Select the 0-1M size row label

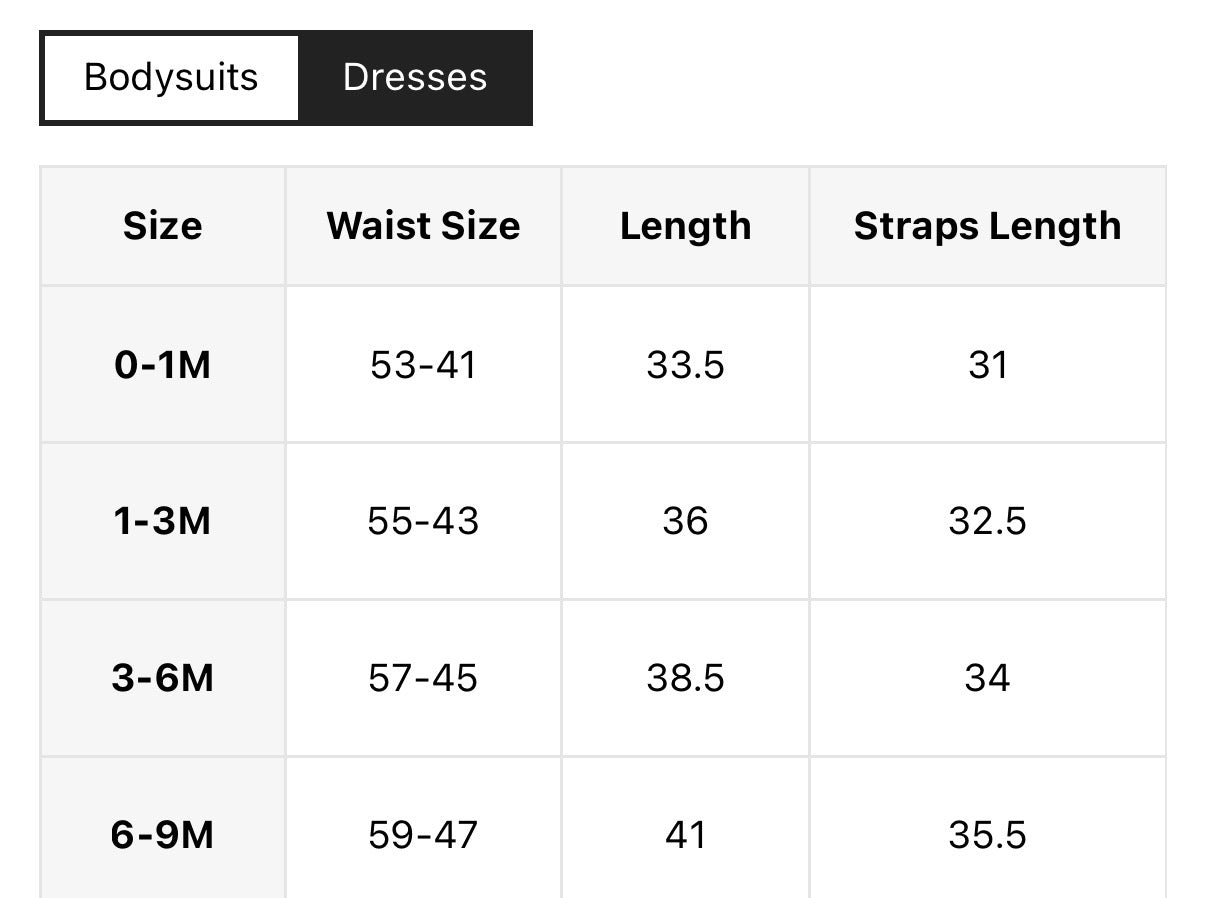click(x=163, y=365)
